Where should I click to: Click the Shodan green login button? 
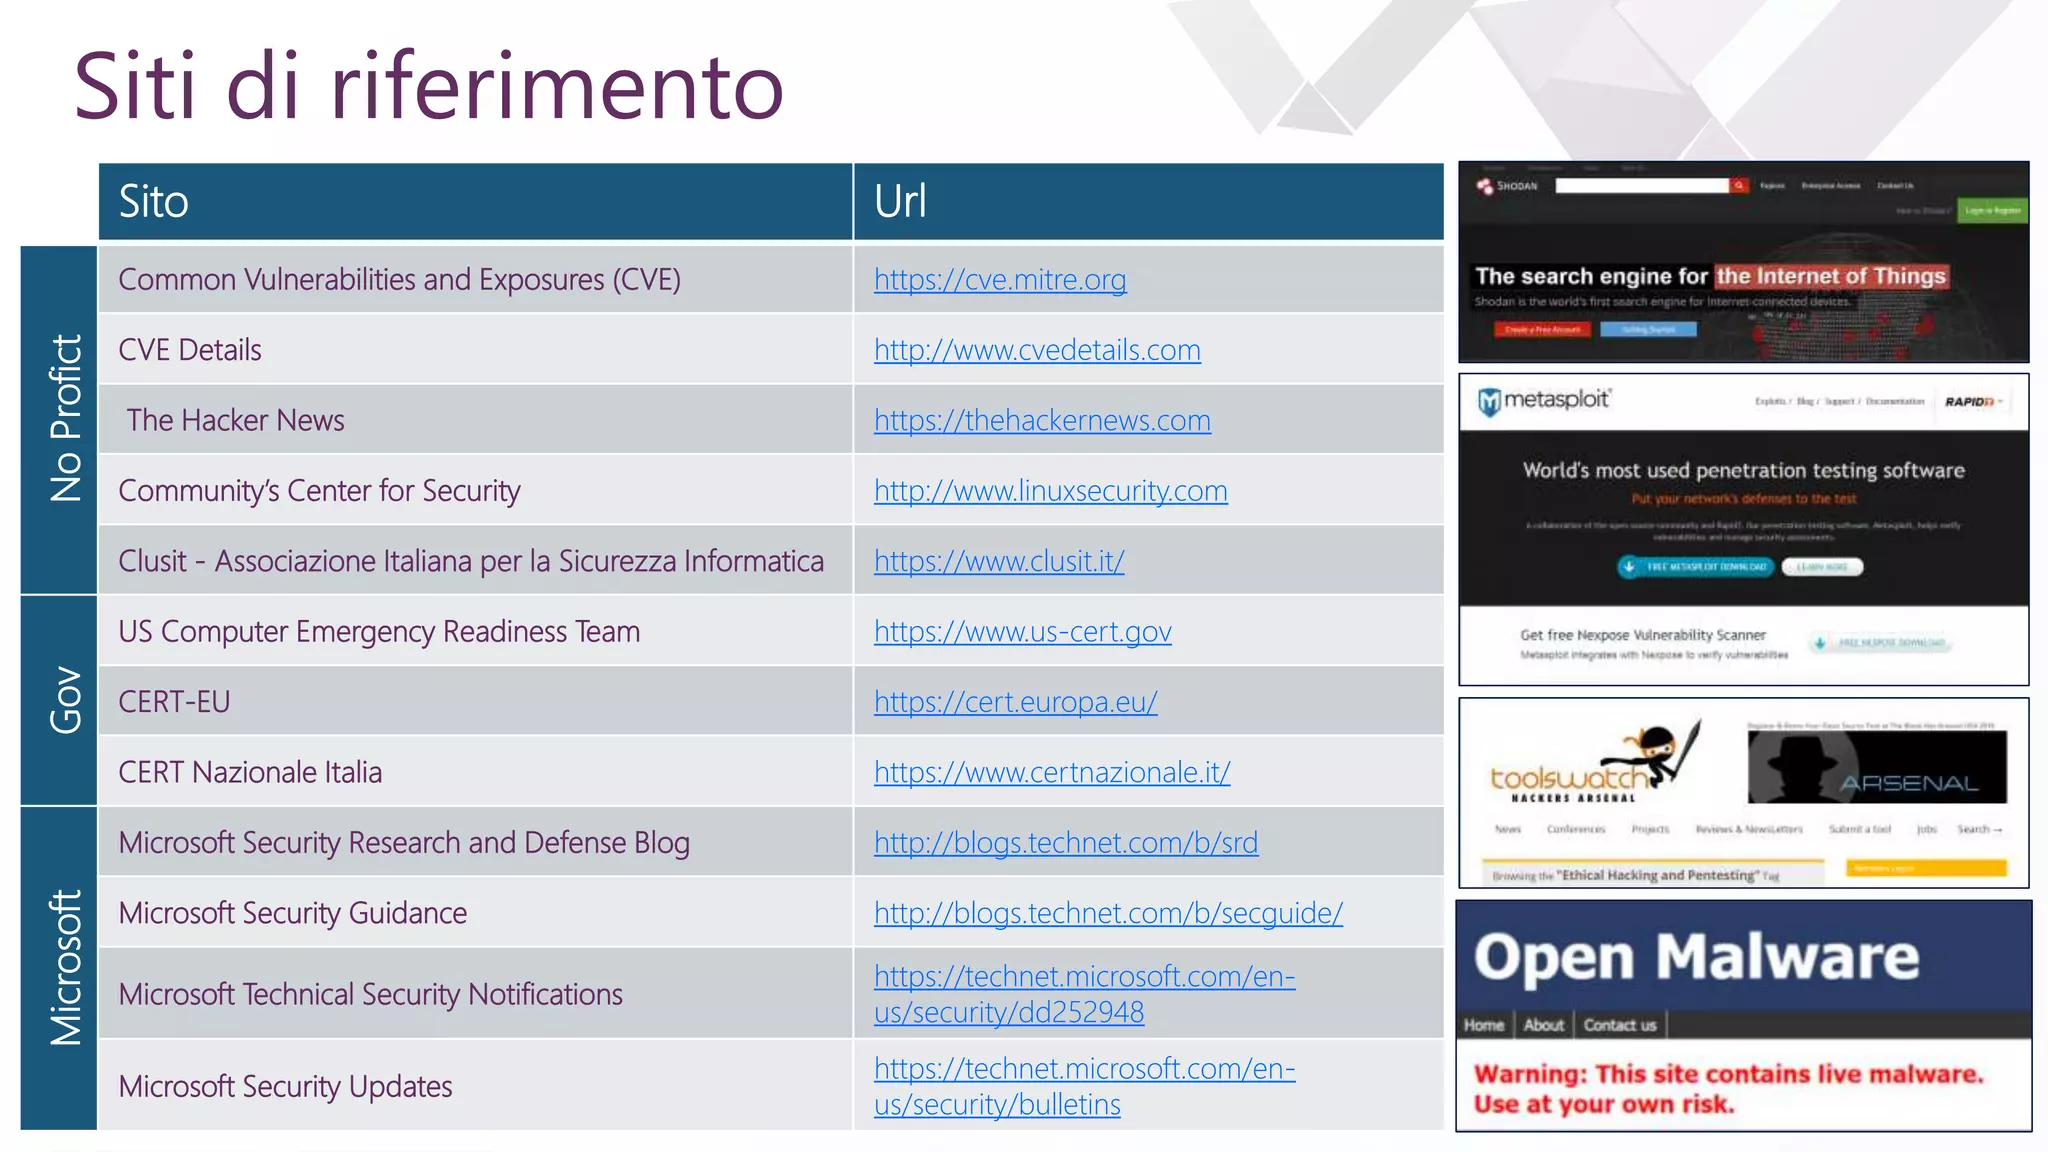[1992, 210]
